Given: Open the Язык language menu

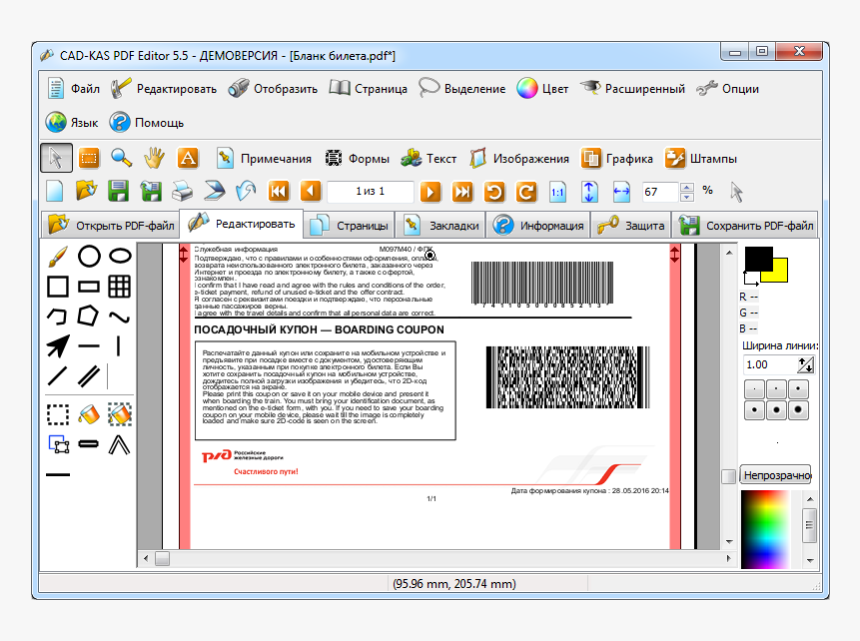Looking at the screenshot, I should [x=72, y=123].
